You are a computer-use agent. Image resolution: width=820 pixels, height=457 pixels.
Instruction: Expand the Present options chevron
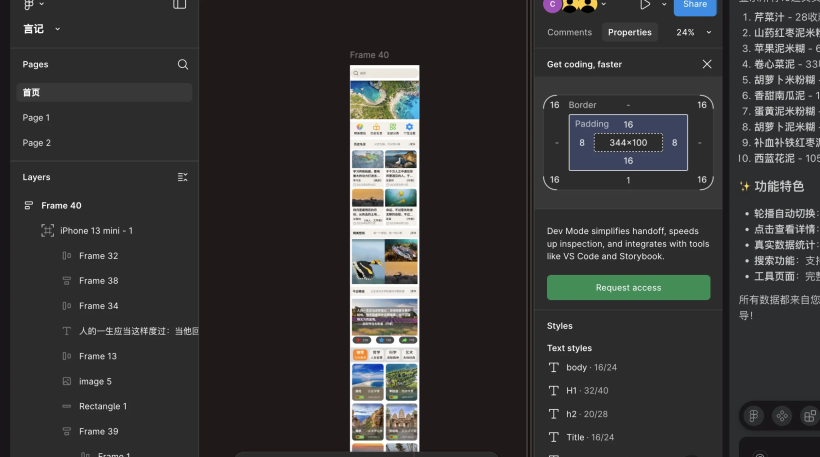tap(662, 5)
